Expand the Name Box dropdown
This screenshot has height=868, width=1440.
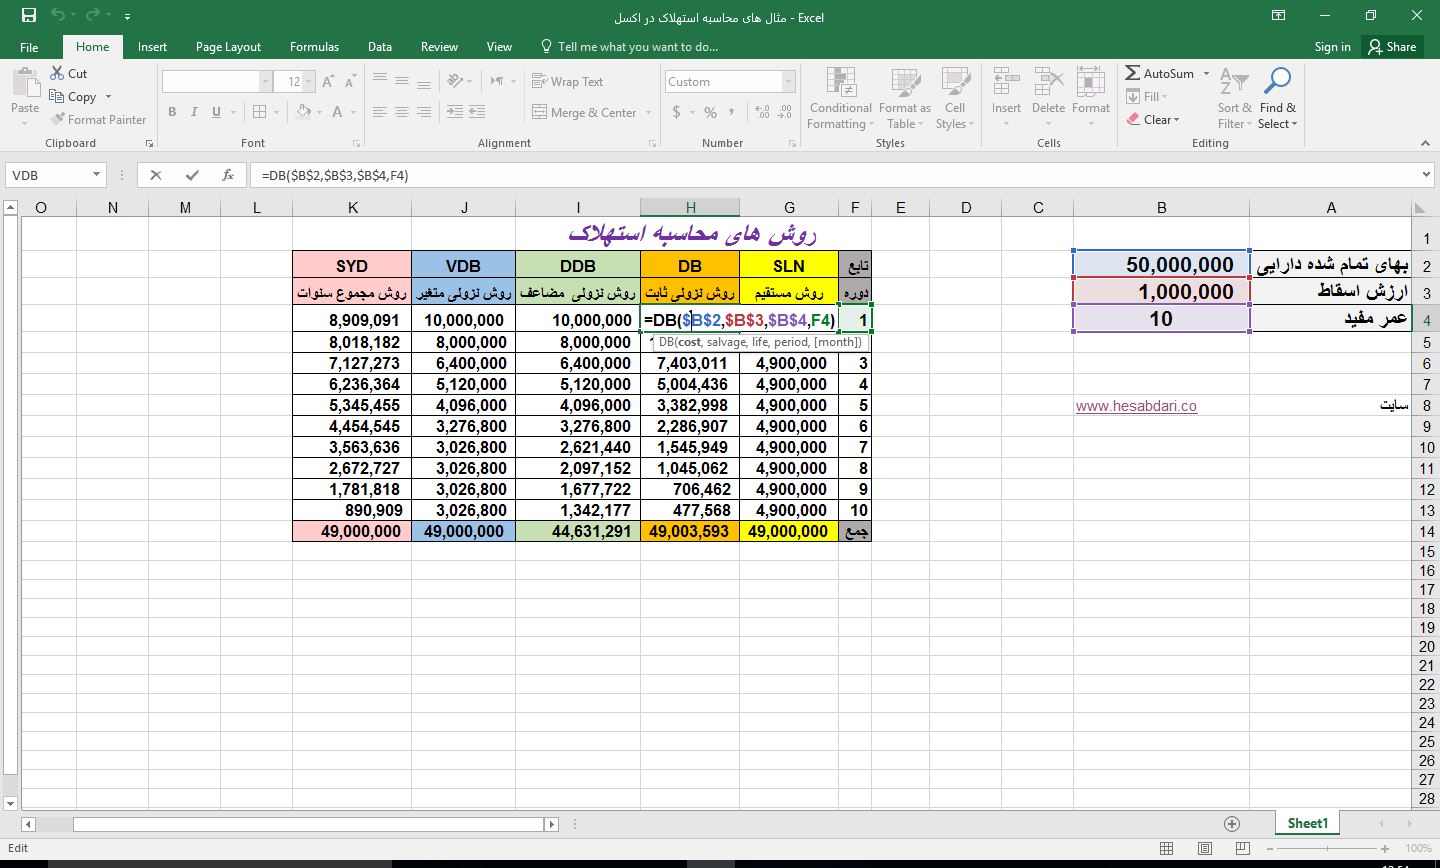click(96, 175)
